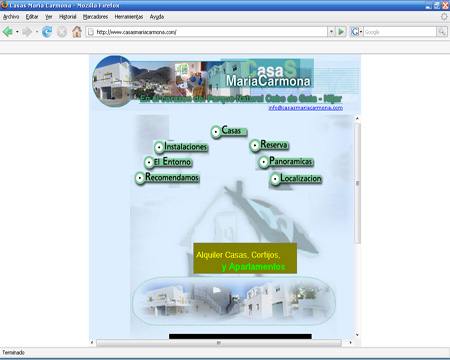Click the green Go arrow button
The image size is (450, 360).
click(x=341, y=32)
